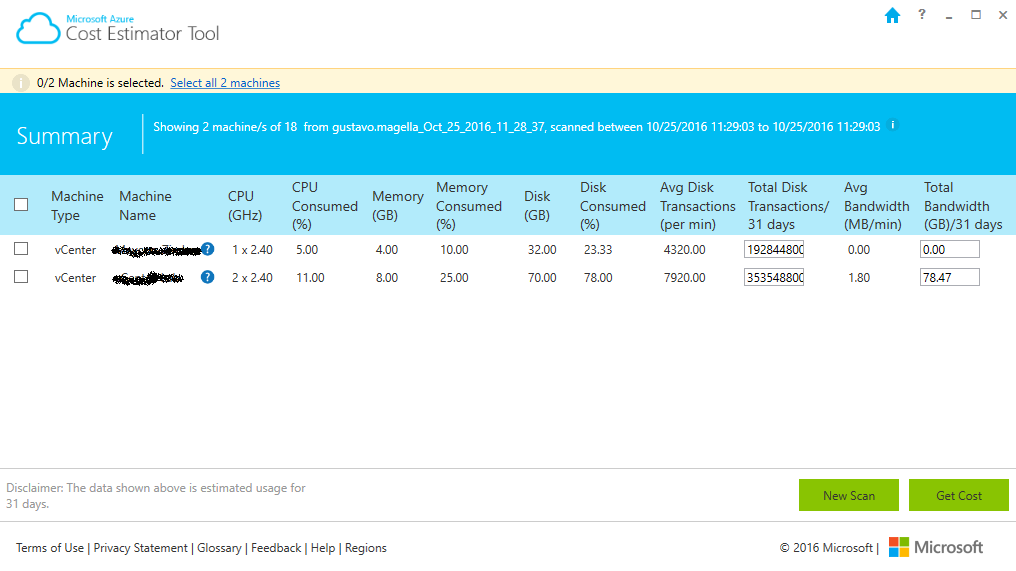The height and width of the screenshot is (571, 1016).
Task: Select the 11.00 CPU Consumed value
Action: (310, 277)
